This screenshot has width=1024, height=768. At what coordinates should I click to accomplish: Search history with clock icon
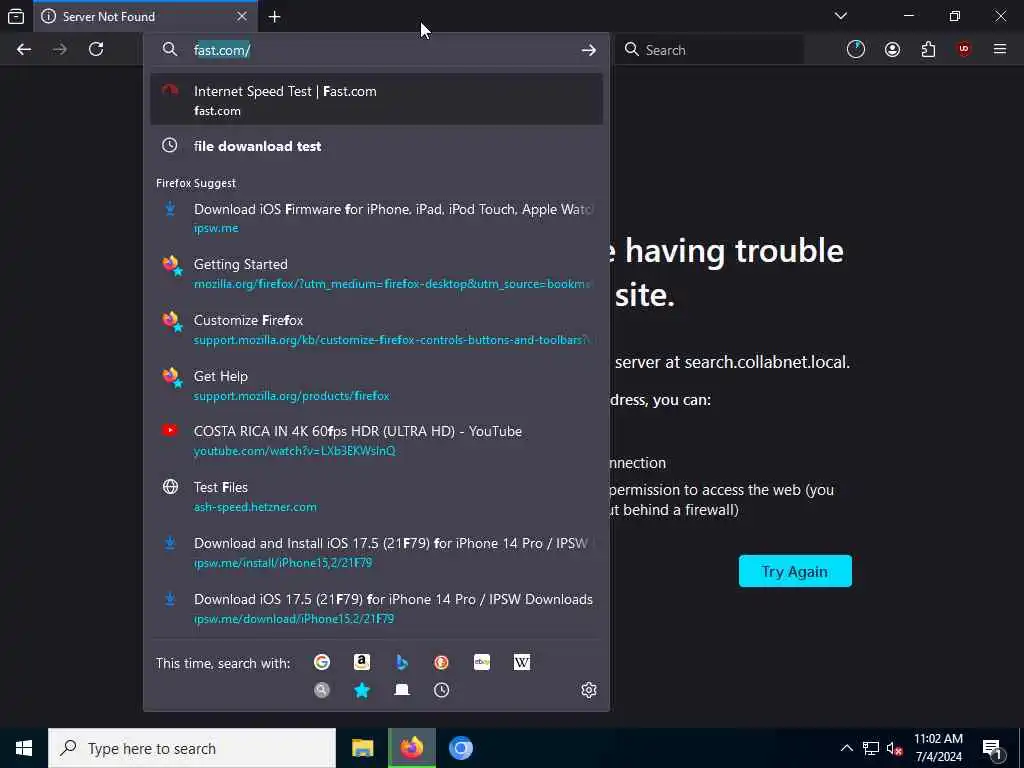[x=441, y=690]
